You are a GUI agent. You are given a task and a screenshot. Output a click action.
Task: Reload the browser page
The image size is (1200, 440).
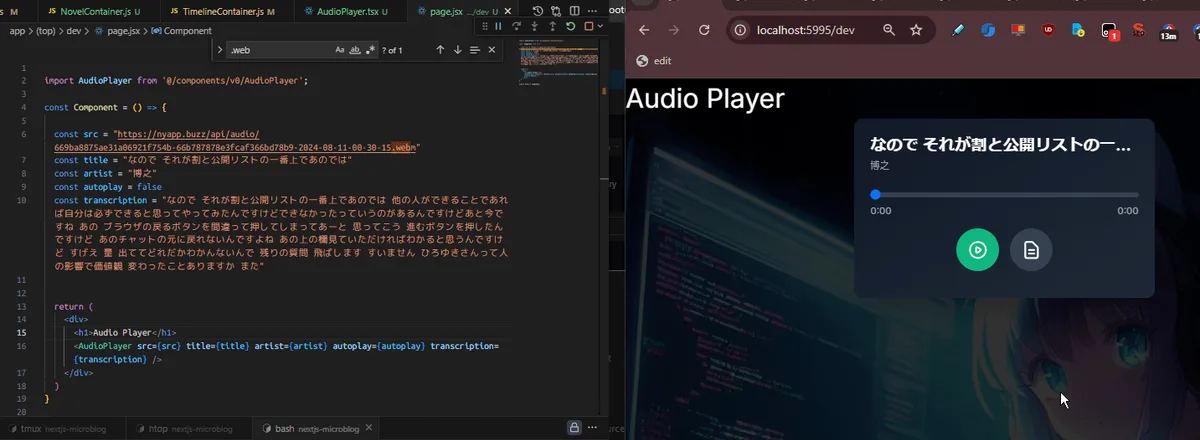(x=704, y=30)
